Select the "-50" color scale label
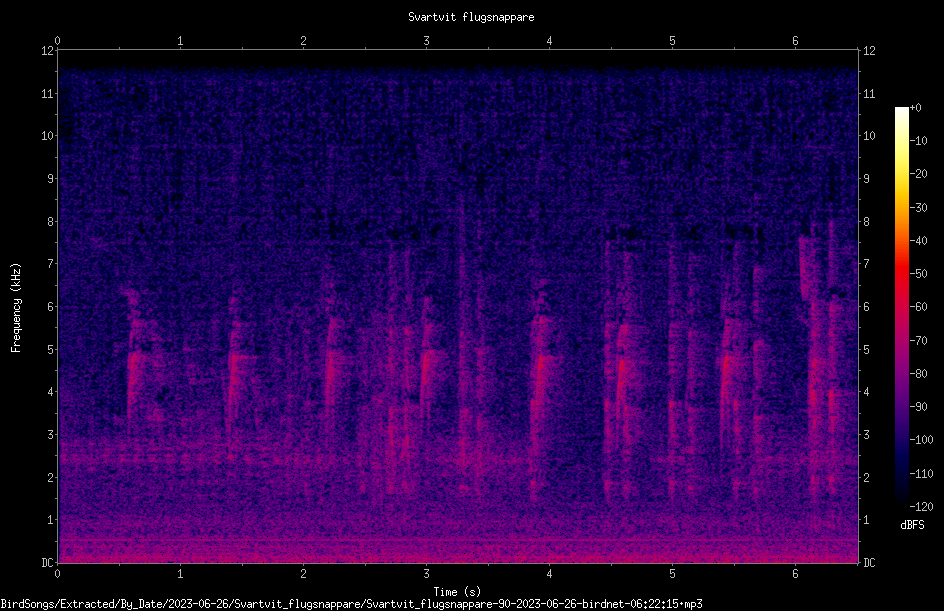944x611 pixels. (919, 274)
